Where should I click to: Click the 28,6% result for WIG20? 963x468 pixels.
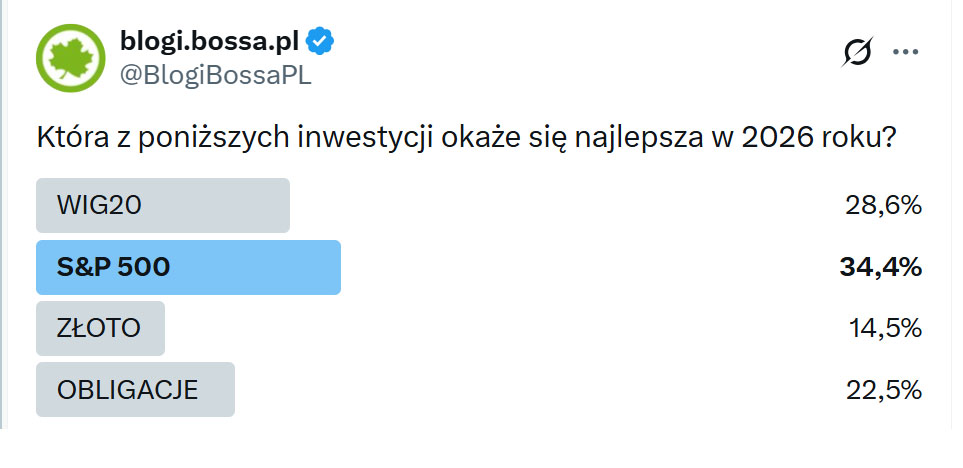pyautogui.click(x=882, y=205)
